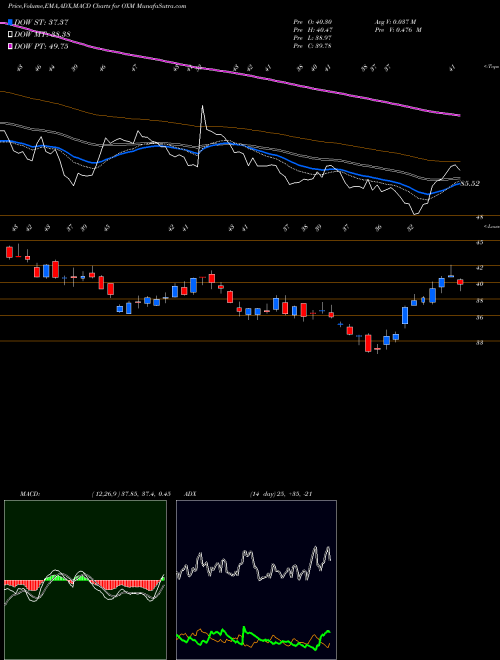Click inside the dark blue ADX chart panel

tap(256, 580)
